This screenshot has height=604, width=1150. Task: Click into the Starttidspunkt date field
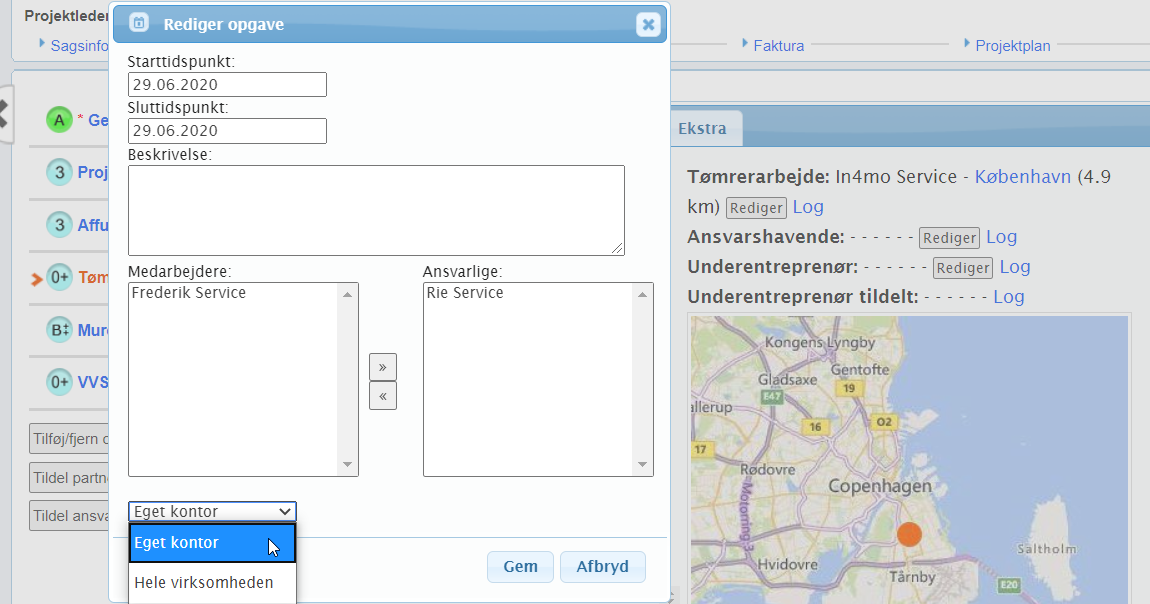[x=227, y=85]
